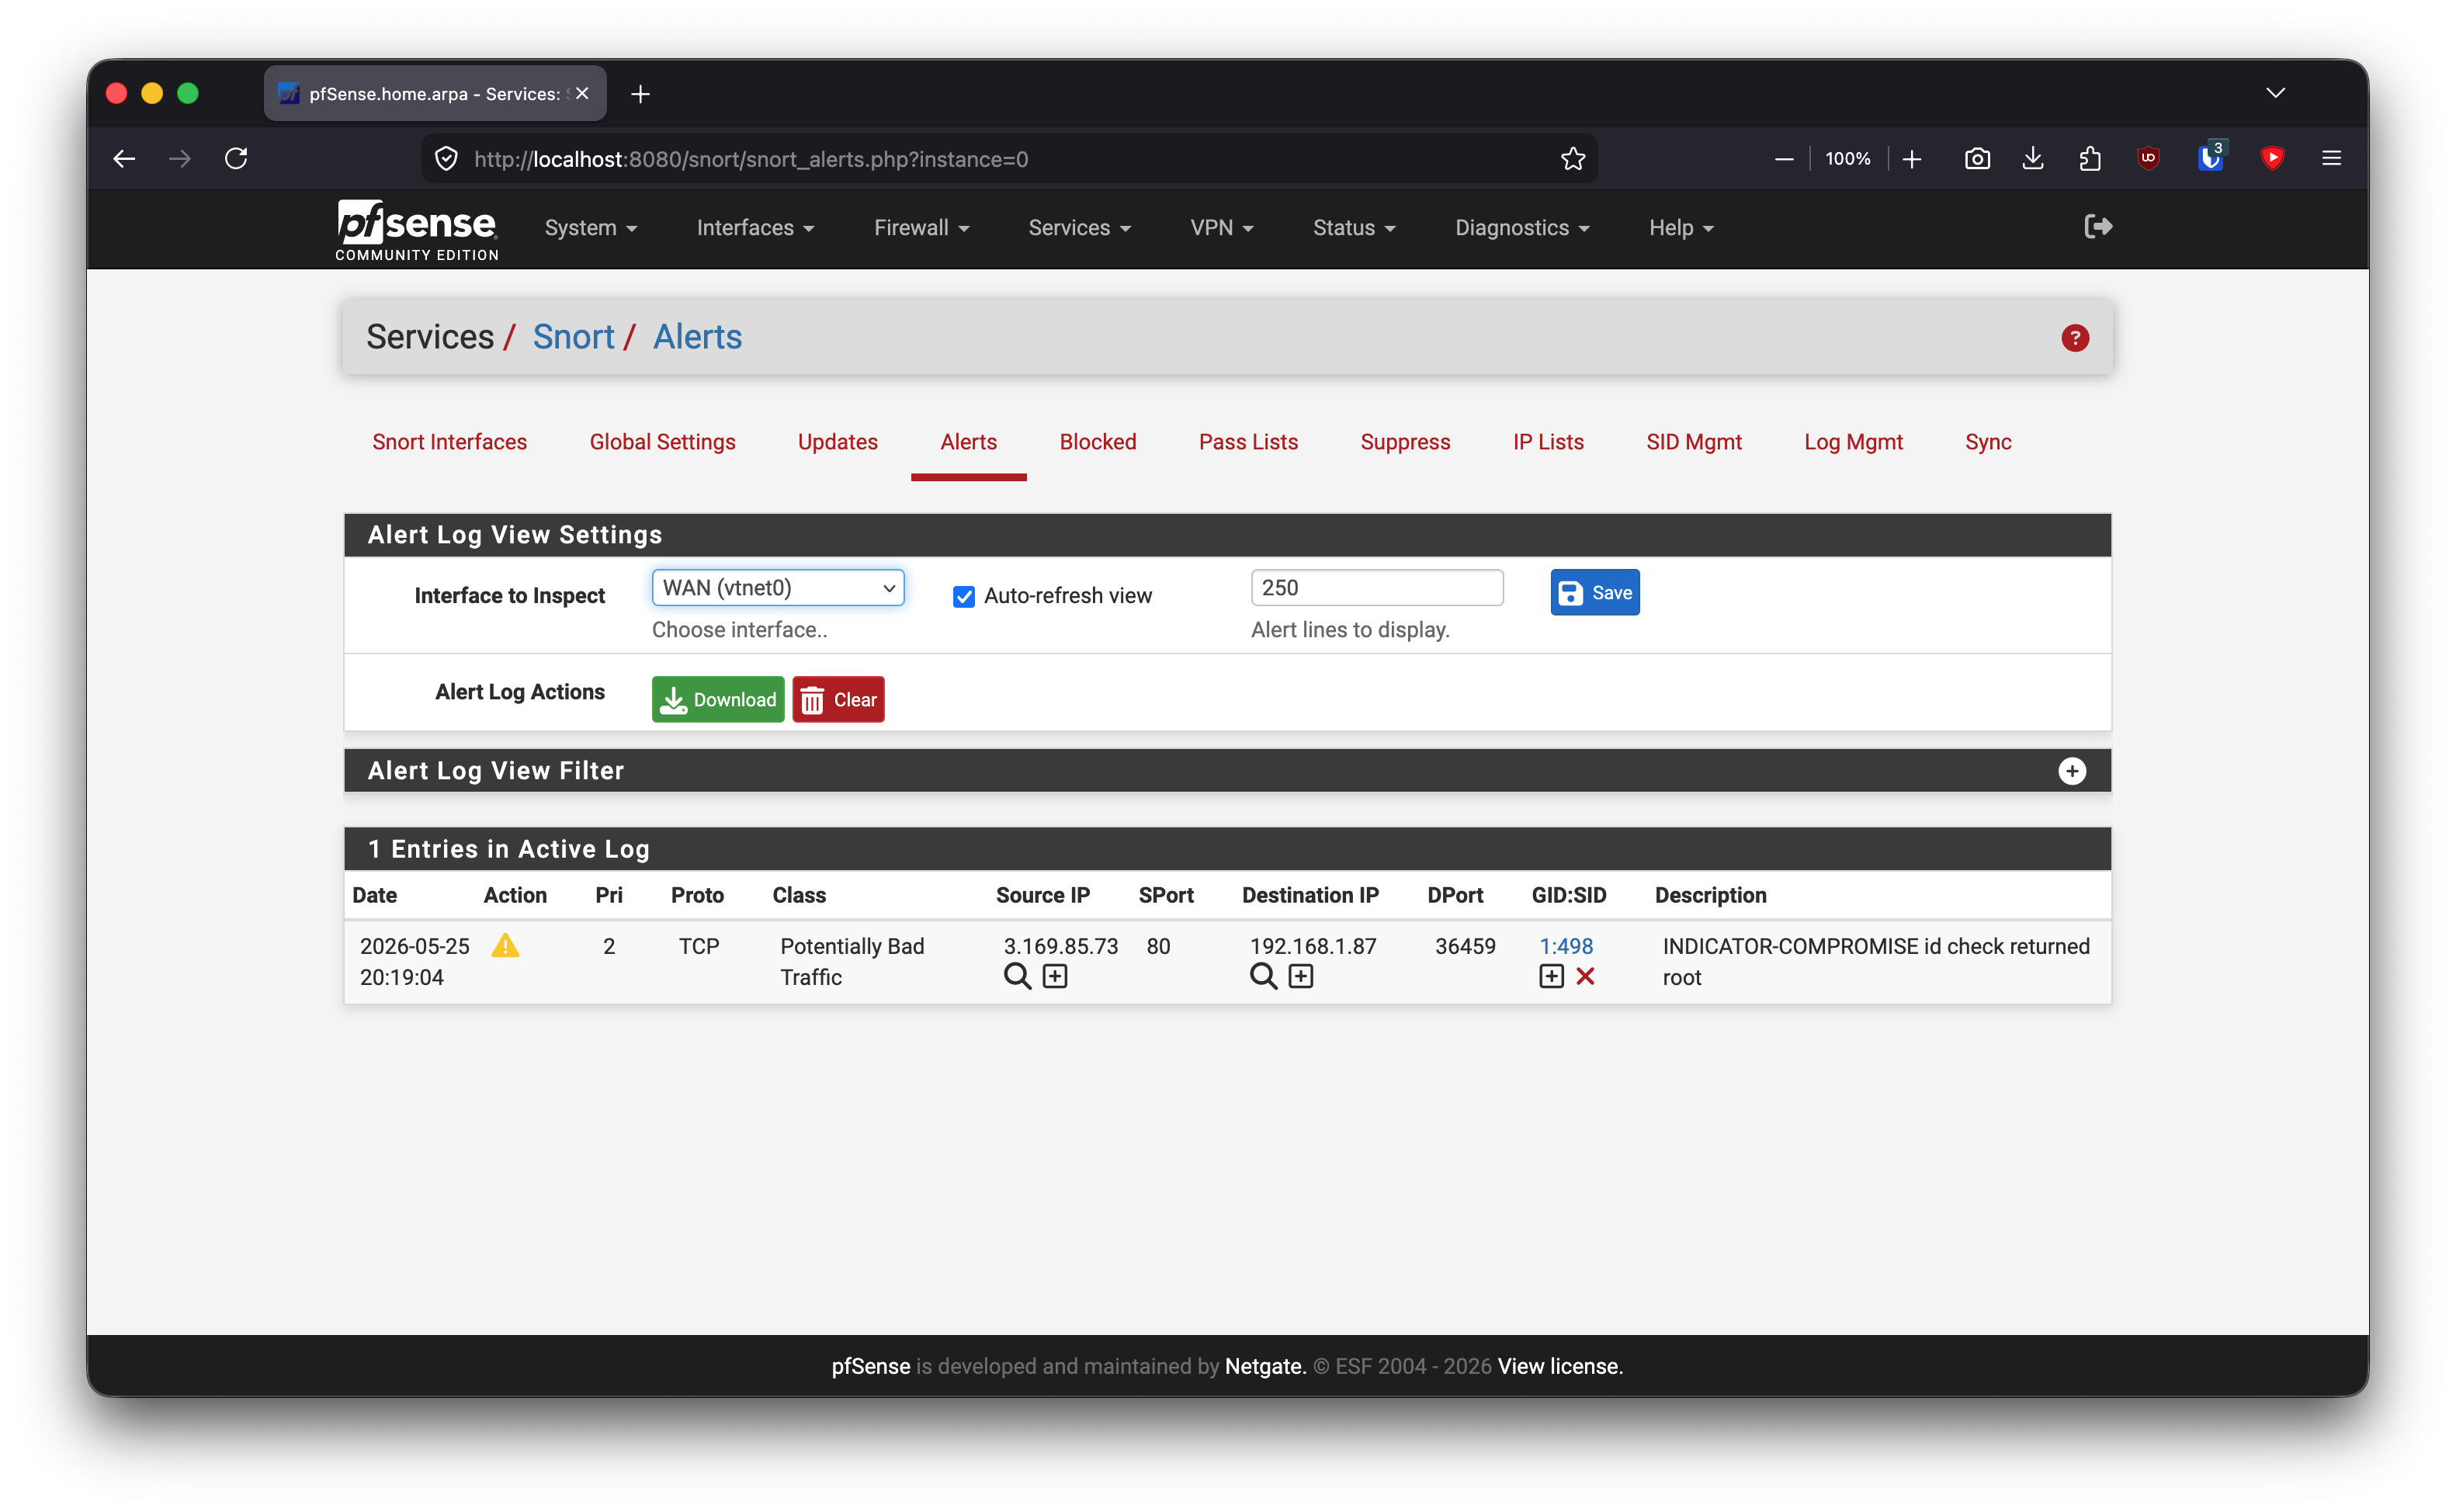
Task: Add GID:SID 1:498 to suppress list
Action: coord(1551,977)
